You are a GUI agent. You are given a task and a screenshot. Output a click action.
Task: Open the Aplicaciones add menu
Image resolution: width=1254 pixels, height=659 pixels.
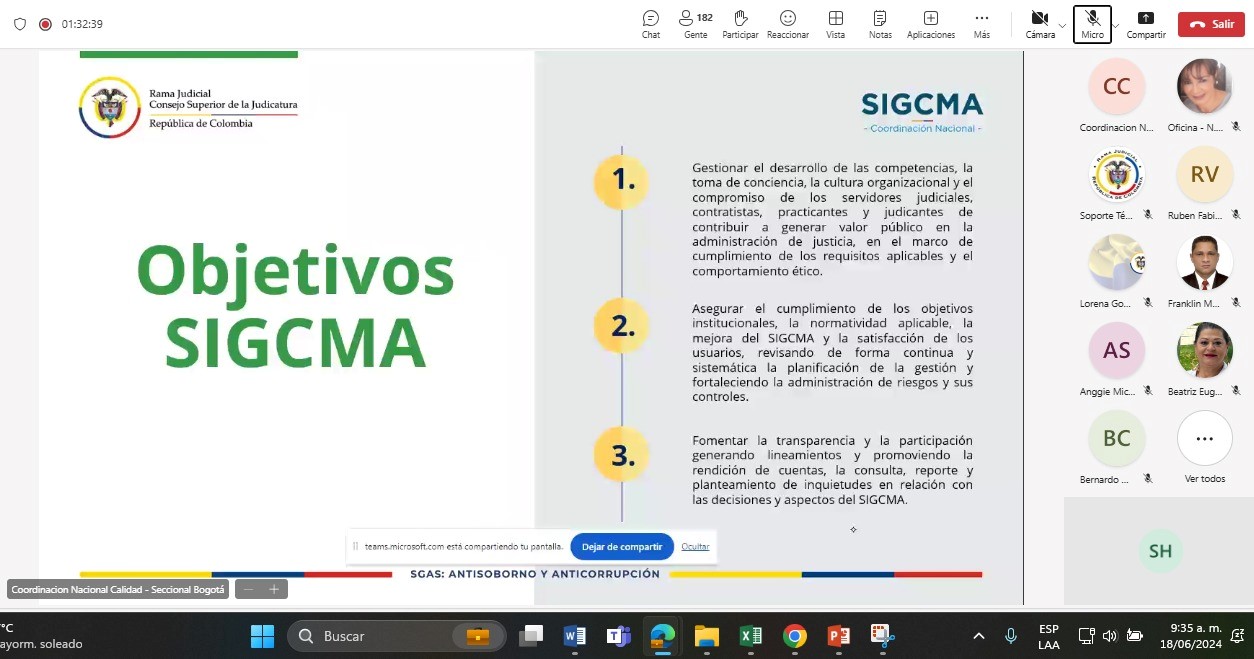(x=931, y=25)
